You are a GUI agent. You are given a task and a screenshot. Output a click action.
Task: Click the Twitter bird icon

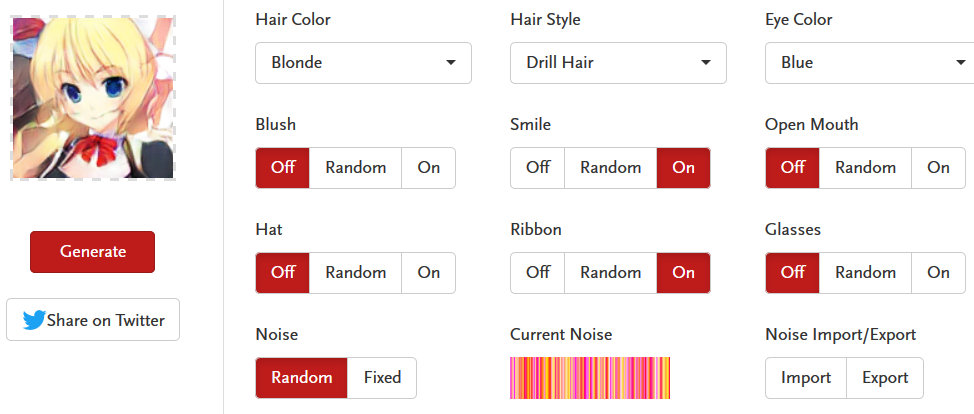34,320
